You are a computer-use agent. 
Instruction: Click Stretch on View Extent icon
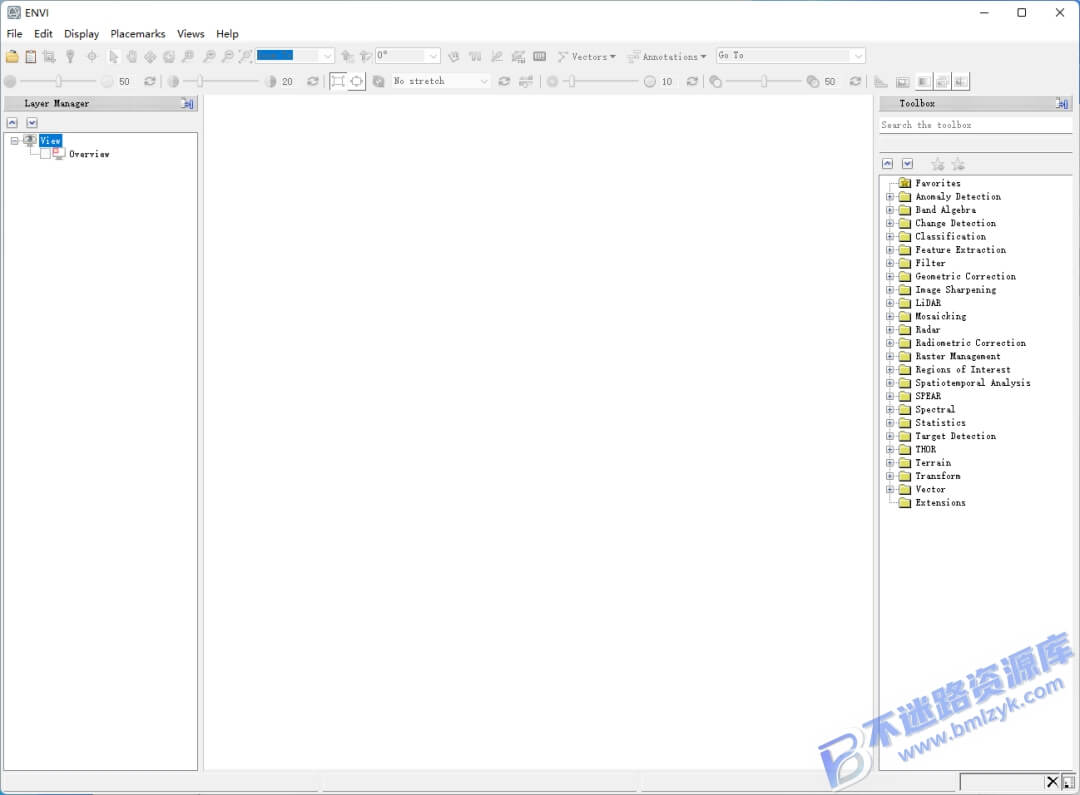click(x=338, y=81)
